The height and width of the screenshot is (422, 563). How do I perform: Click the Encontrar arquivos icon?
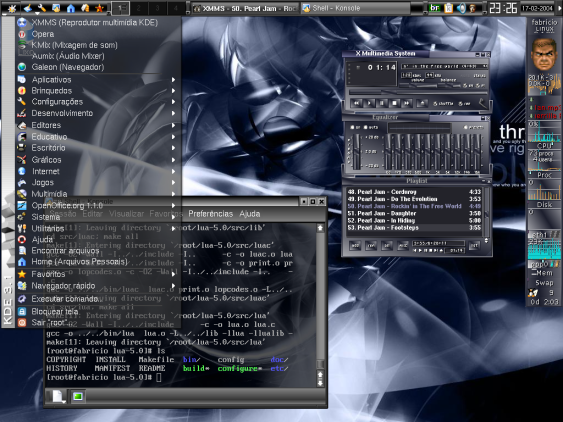22,250
